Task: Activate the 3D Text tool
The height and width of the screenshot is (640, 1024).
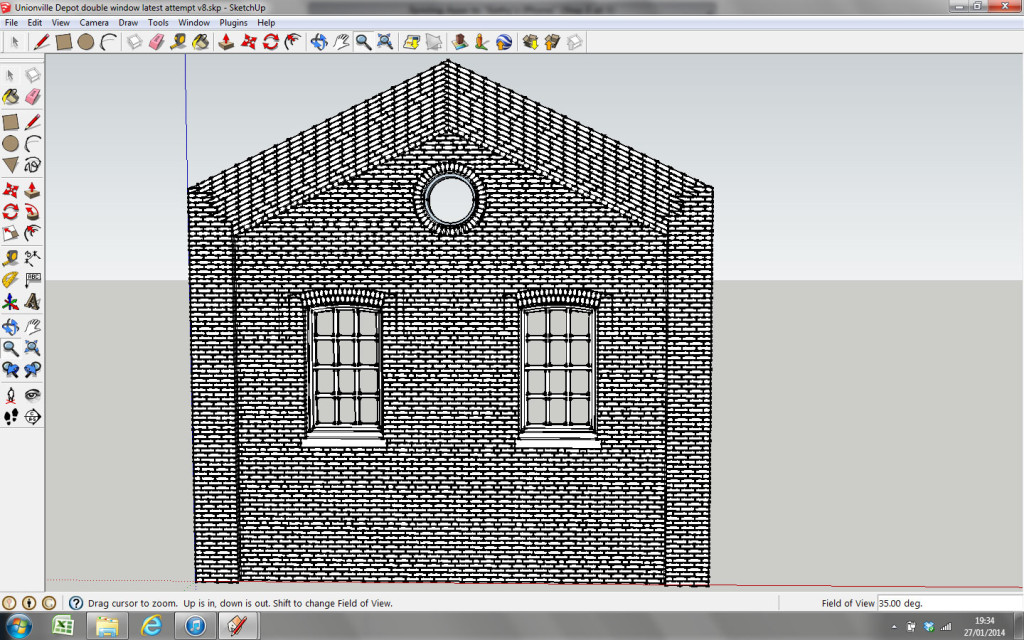Action: (32, 302)
